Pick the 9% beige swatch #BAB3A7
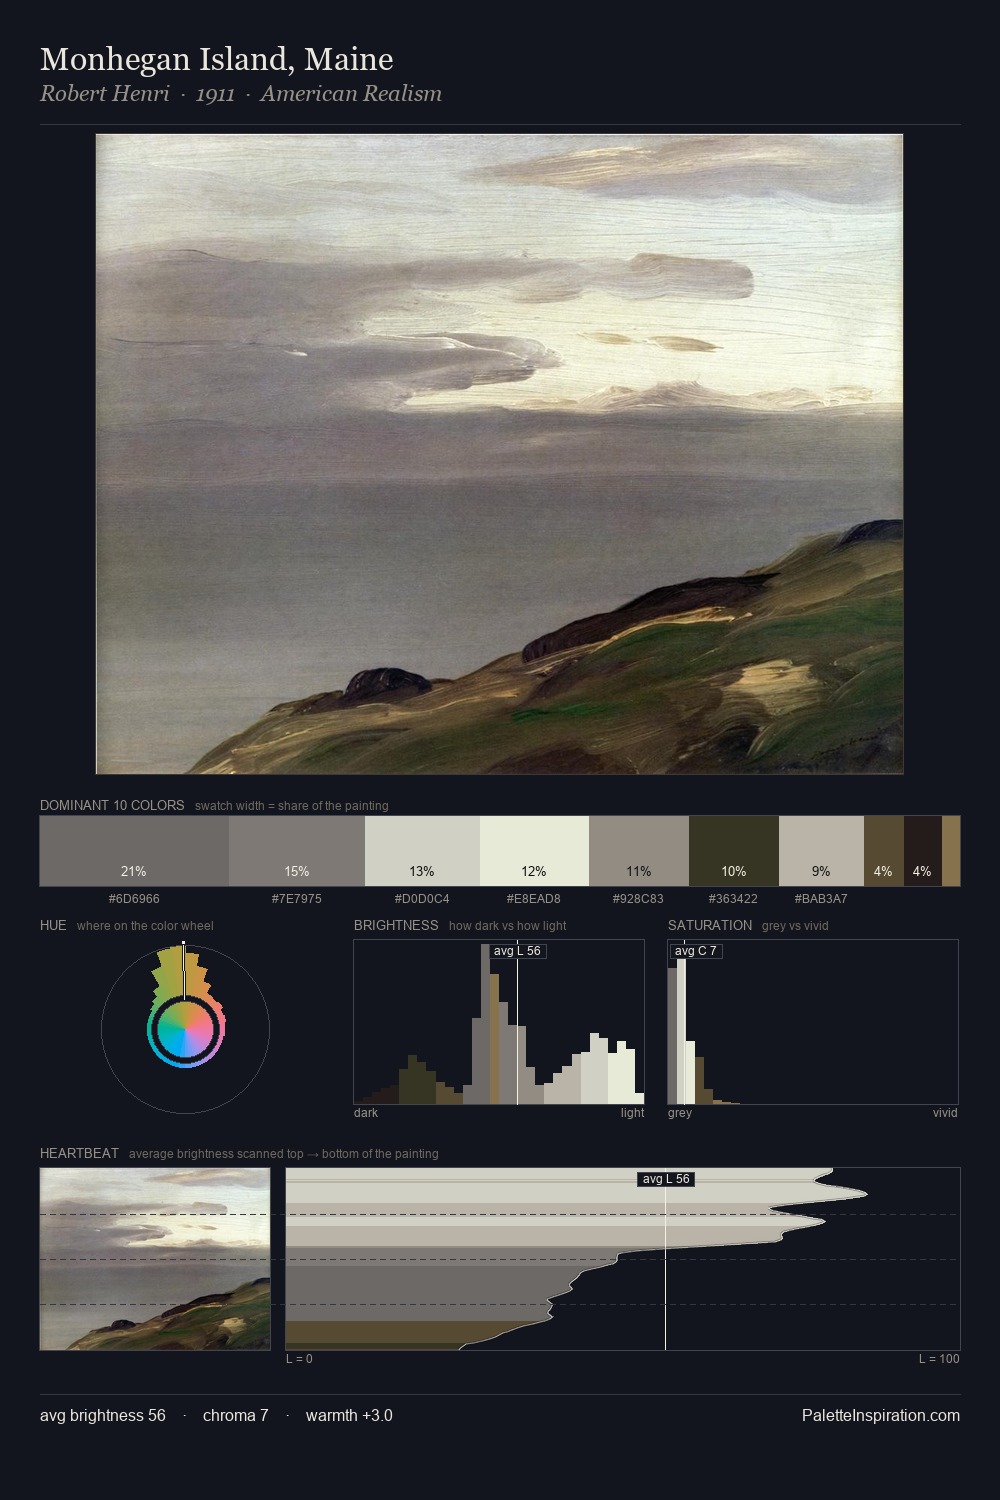This screenshot has height=1500, width=1000. click(821, 851)
